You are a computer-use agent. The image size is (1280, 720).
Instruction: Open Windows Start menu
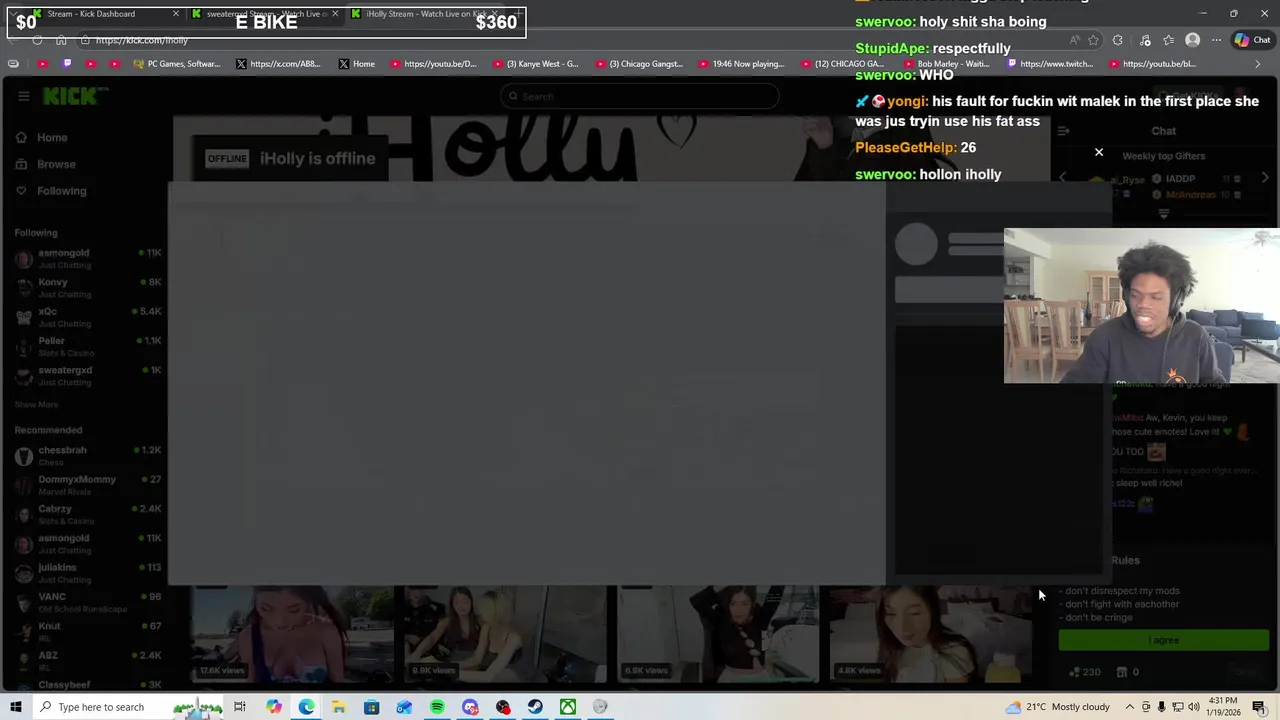(15, 707)
